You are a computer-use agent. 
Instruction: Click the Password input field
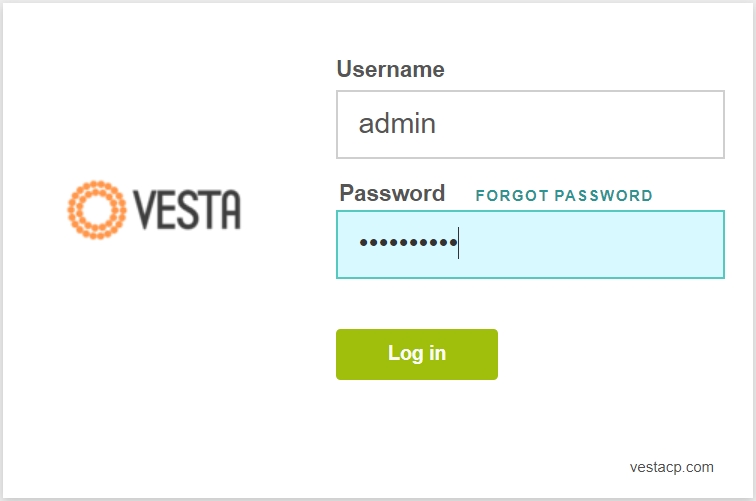530,244
